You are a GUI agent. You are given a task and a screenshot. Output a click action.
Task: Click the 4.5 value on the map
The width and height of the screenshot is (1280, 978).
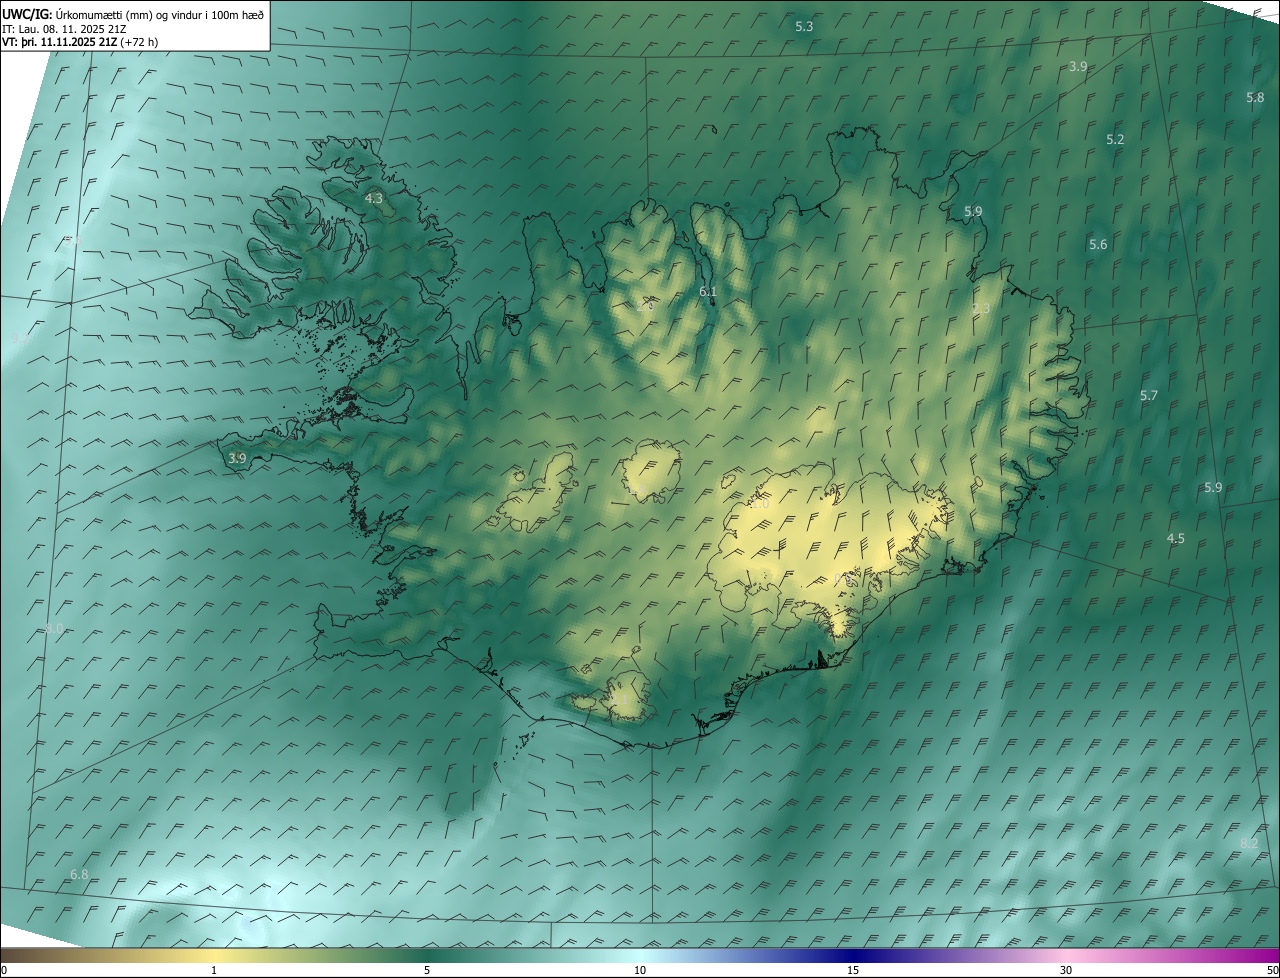click(1175, 539)
